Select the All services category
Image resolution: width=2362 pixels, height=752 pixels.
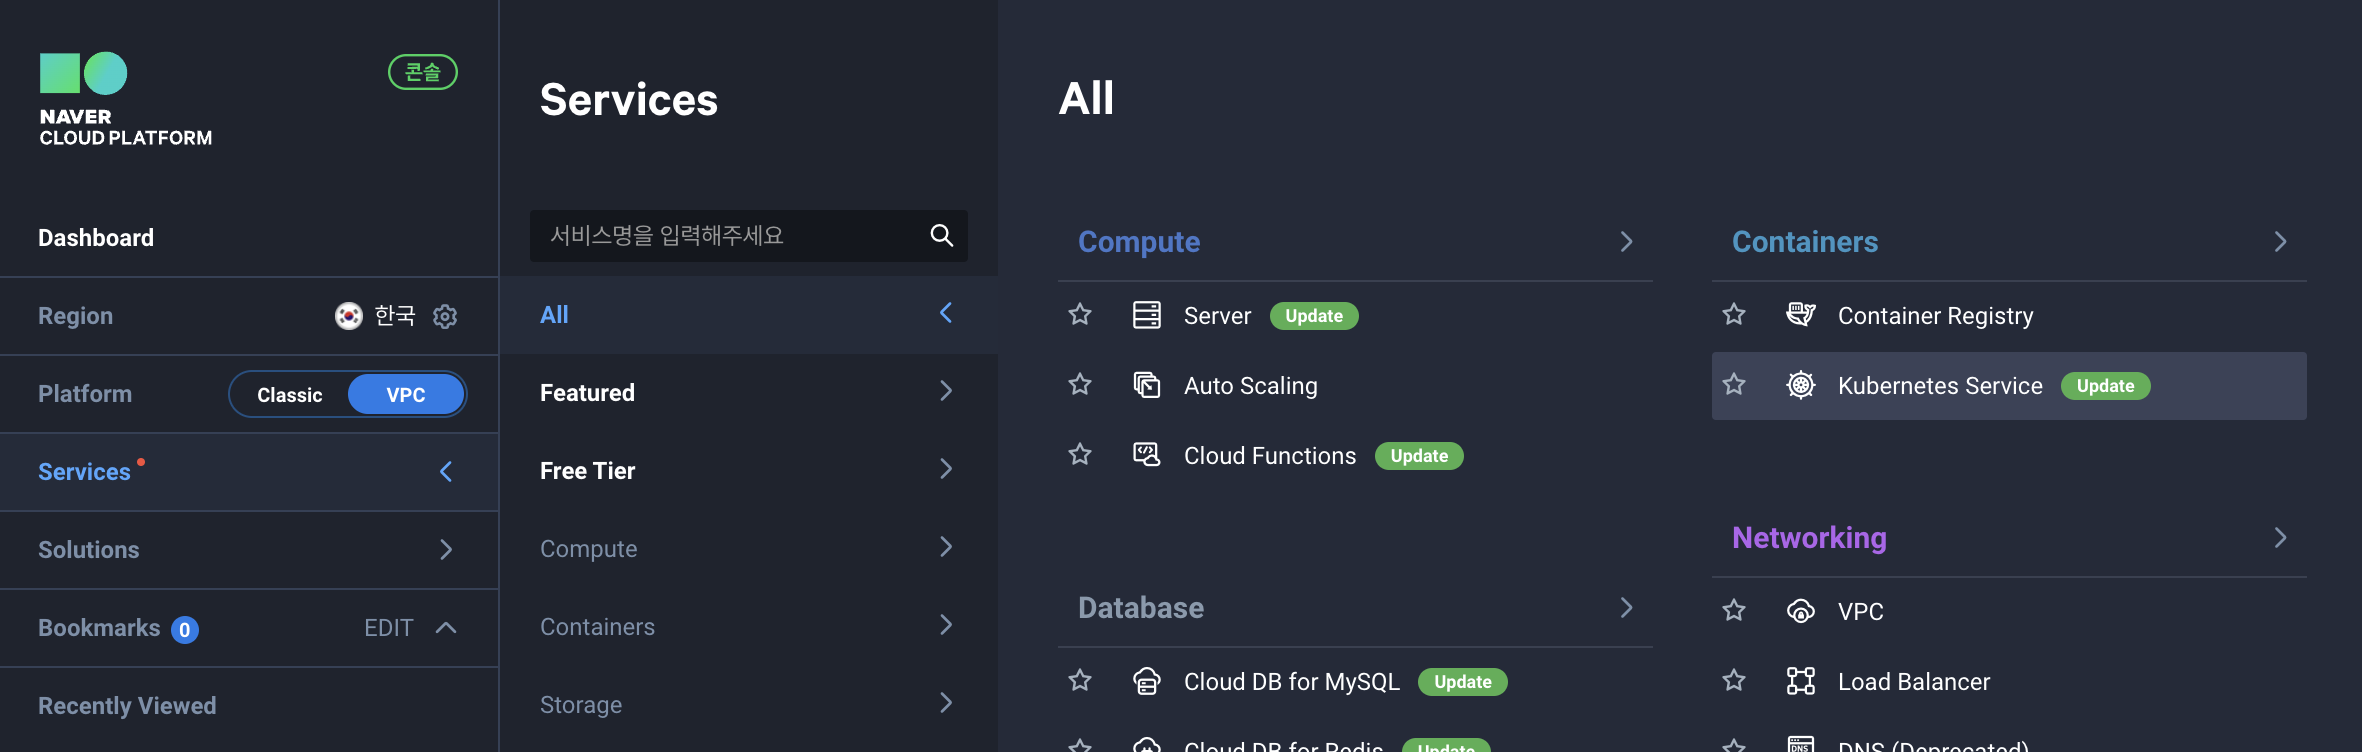(x=748, y=314)
